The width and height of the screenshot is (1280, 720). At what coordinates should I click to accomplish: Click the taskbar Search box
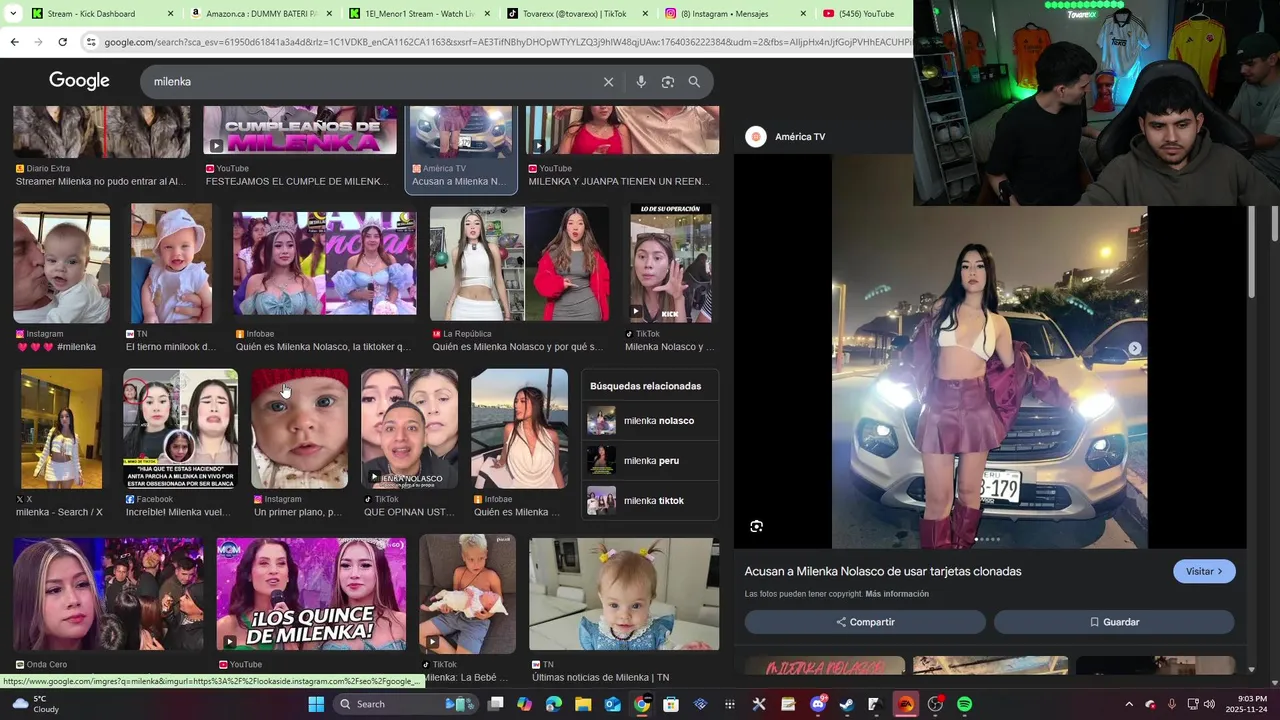405,704
